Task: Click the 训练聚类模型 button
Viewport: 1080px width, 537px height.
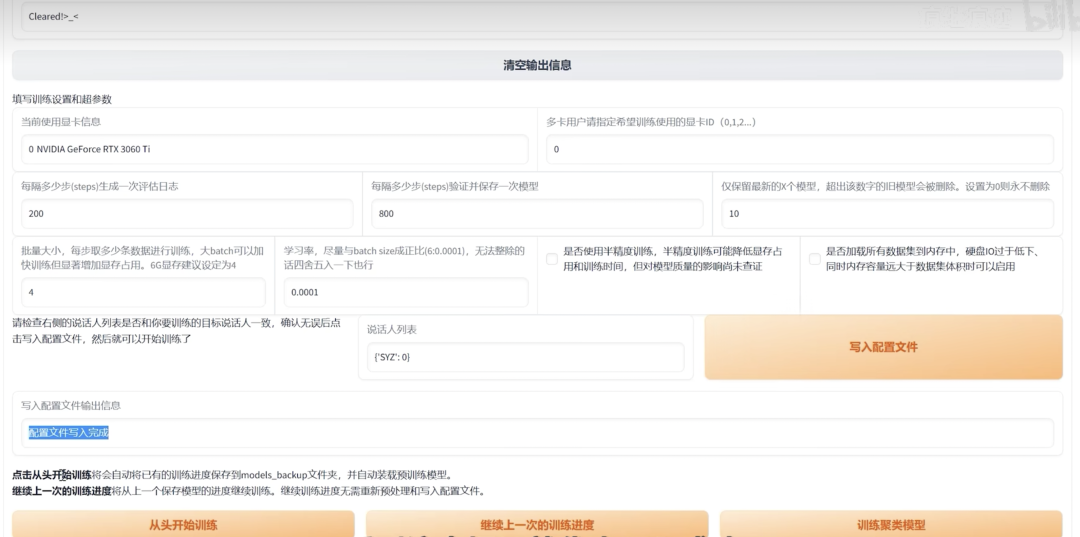Action: (890, 524)
